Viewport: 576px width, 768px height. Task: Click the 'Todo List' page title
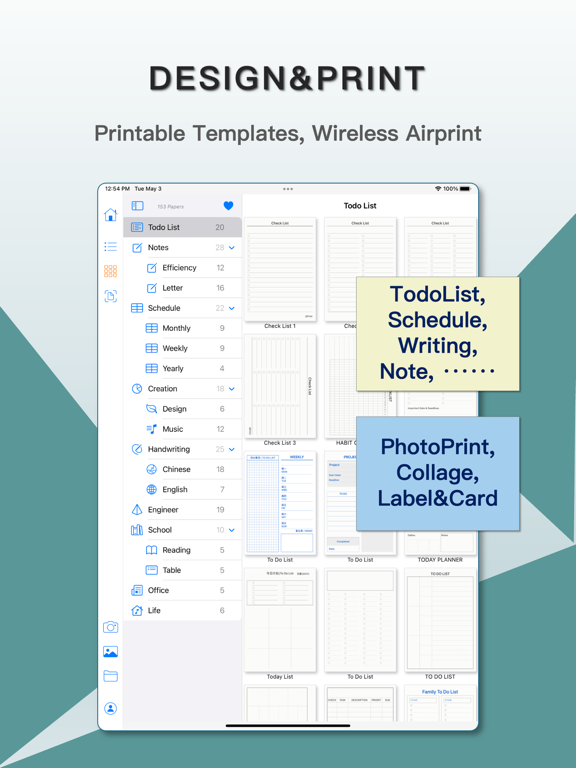click(360, 206)
